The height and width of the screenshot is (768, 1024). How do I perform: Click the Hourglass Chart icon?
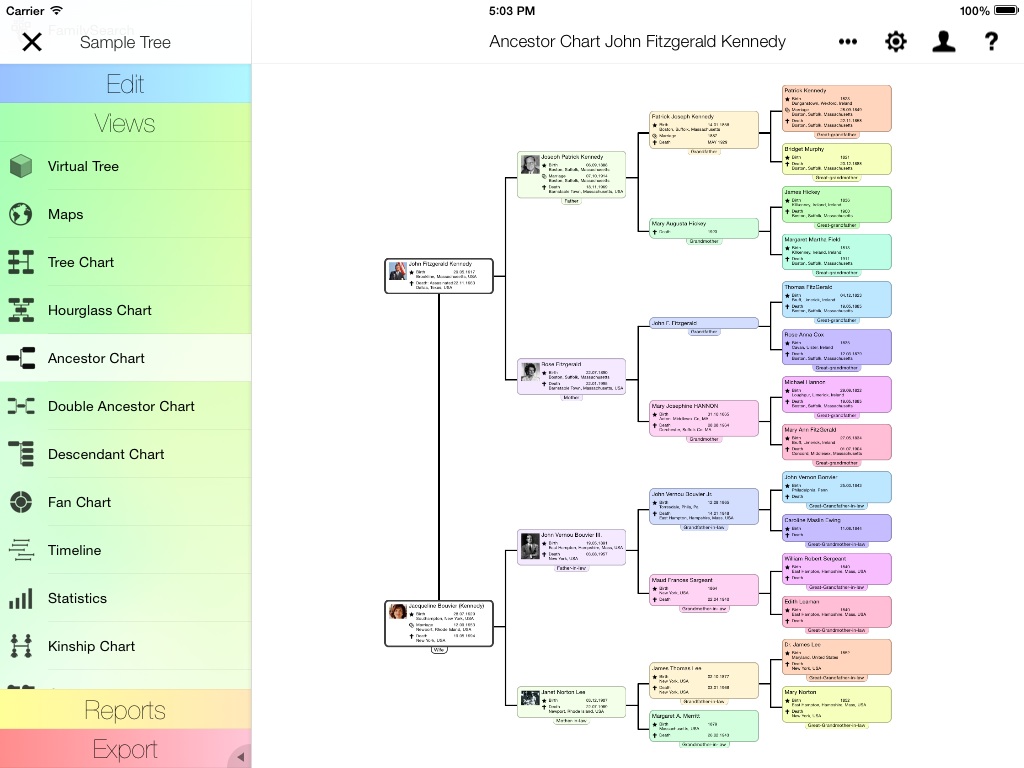[x=21, y=310]
